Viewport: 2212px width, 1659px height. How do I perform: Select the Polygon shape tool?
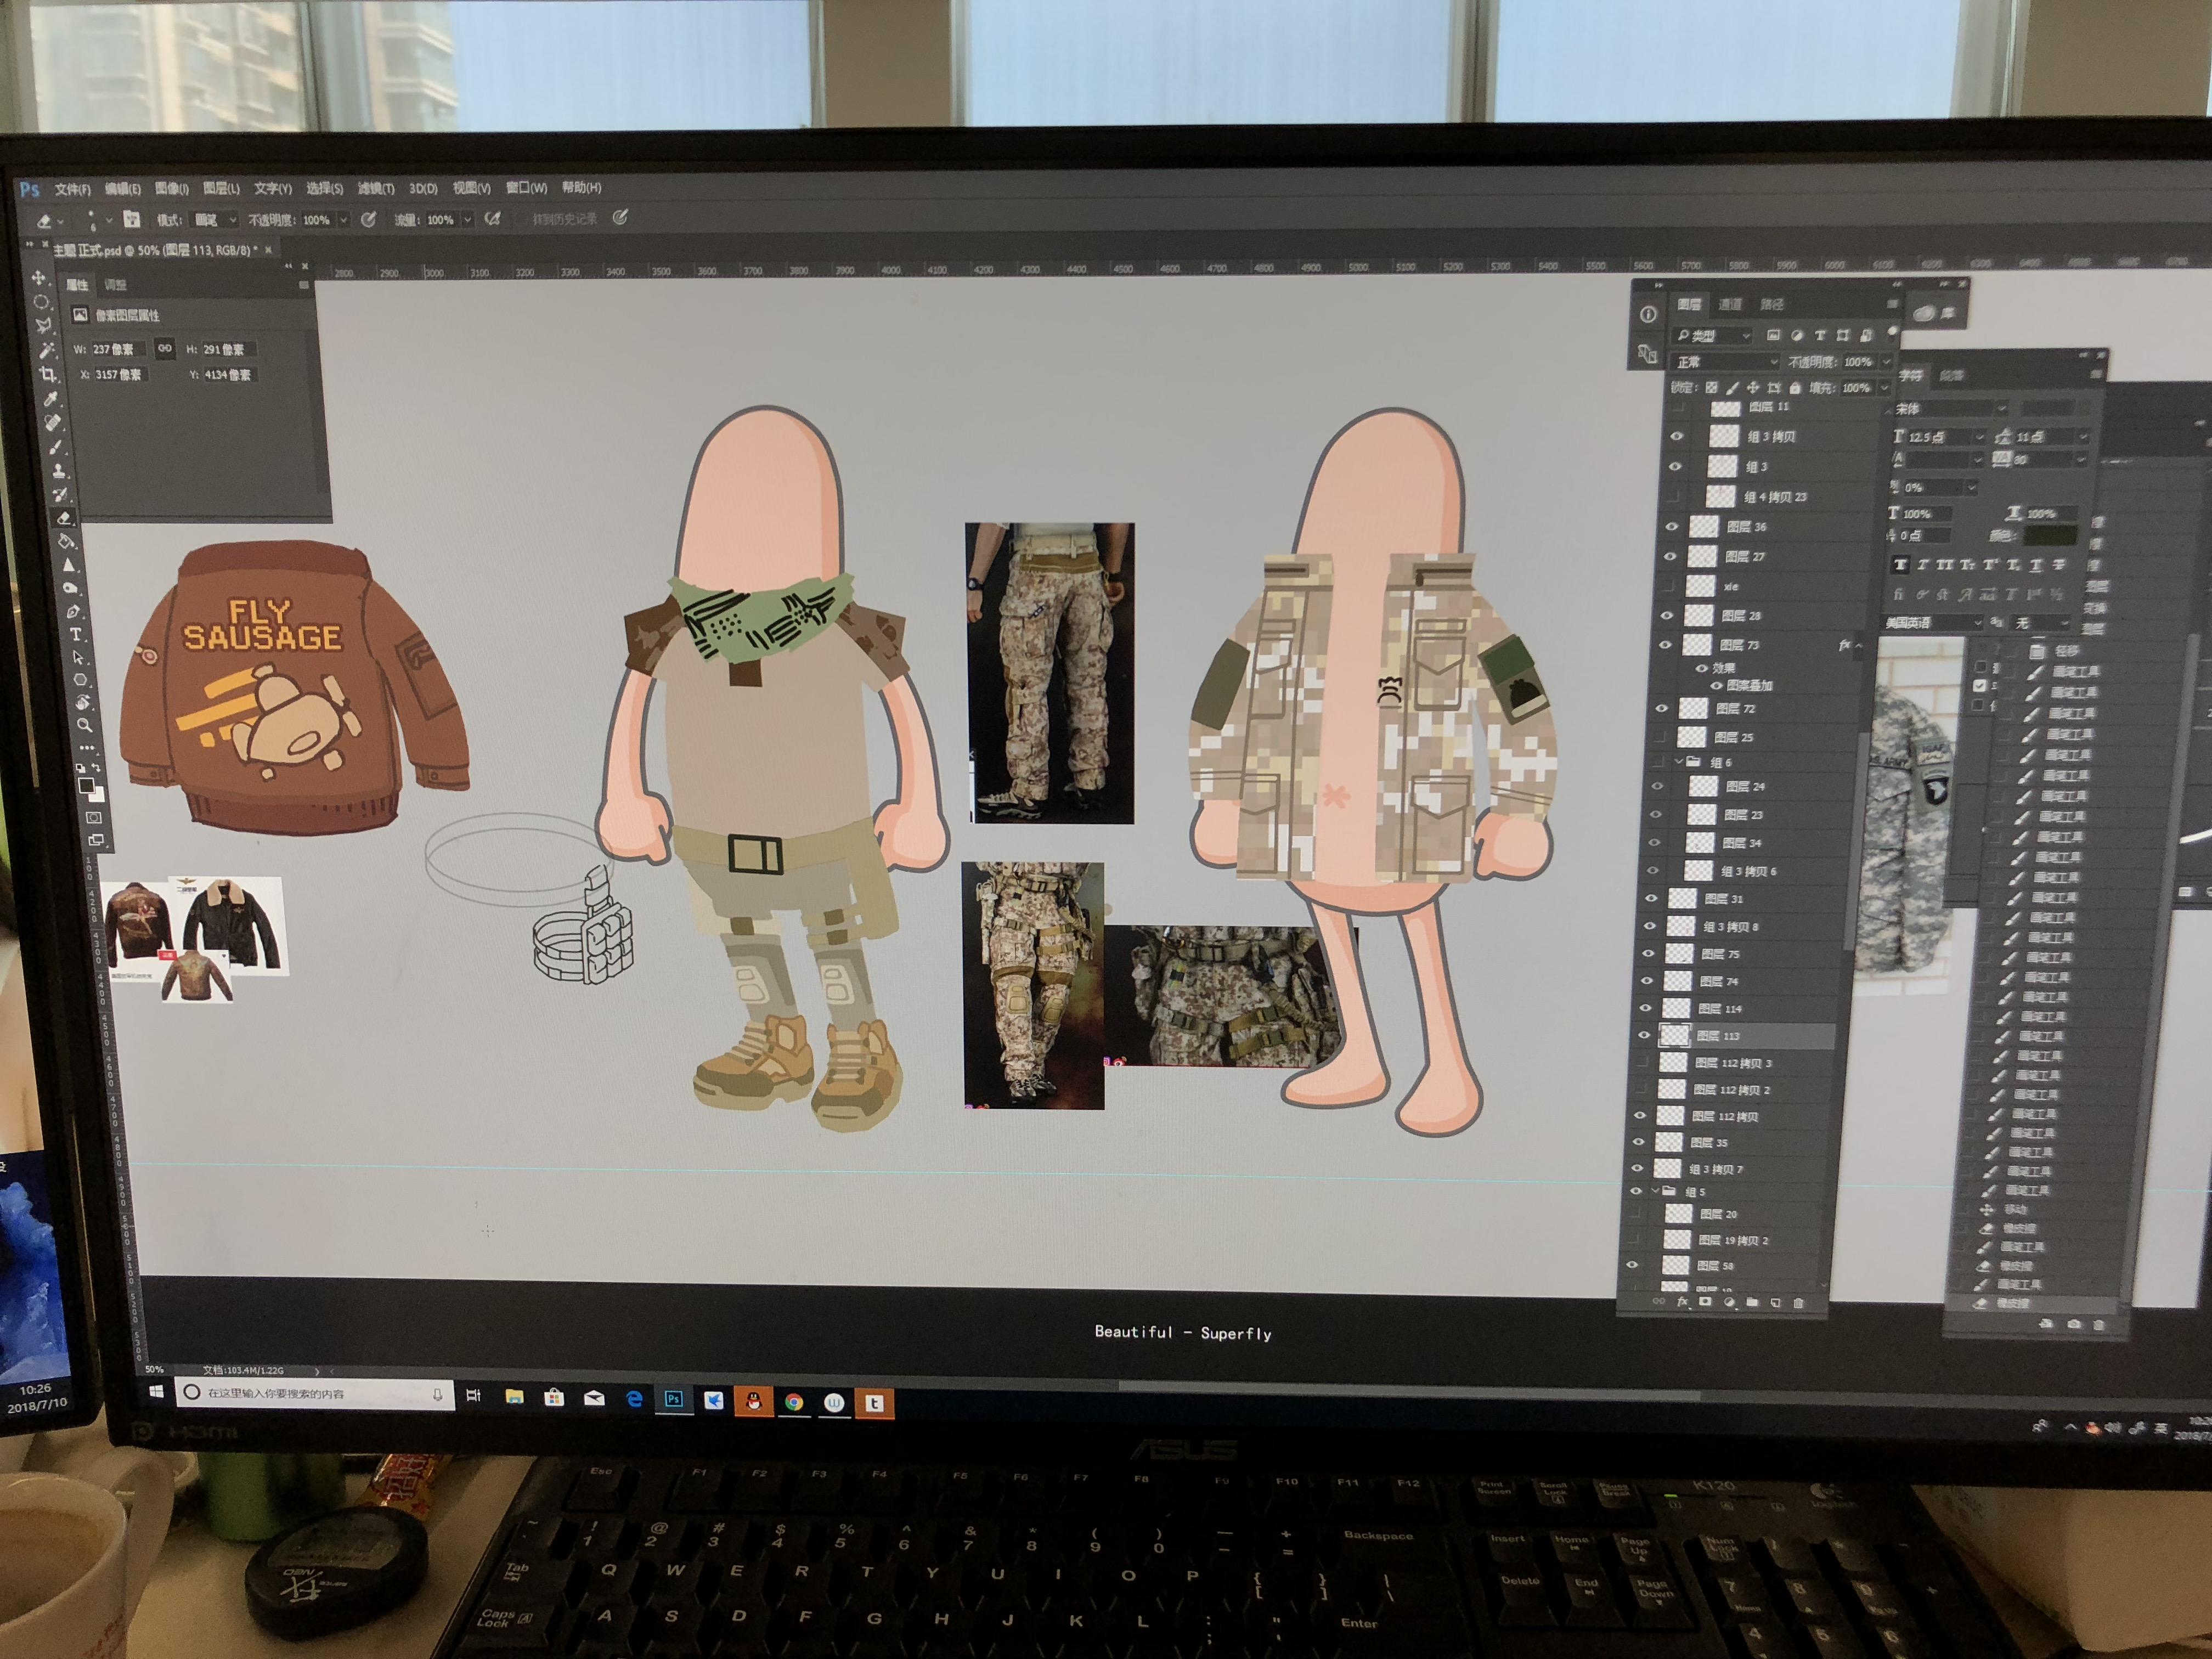point(80,680)
